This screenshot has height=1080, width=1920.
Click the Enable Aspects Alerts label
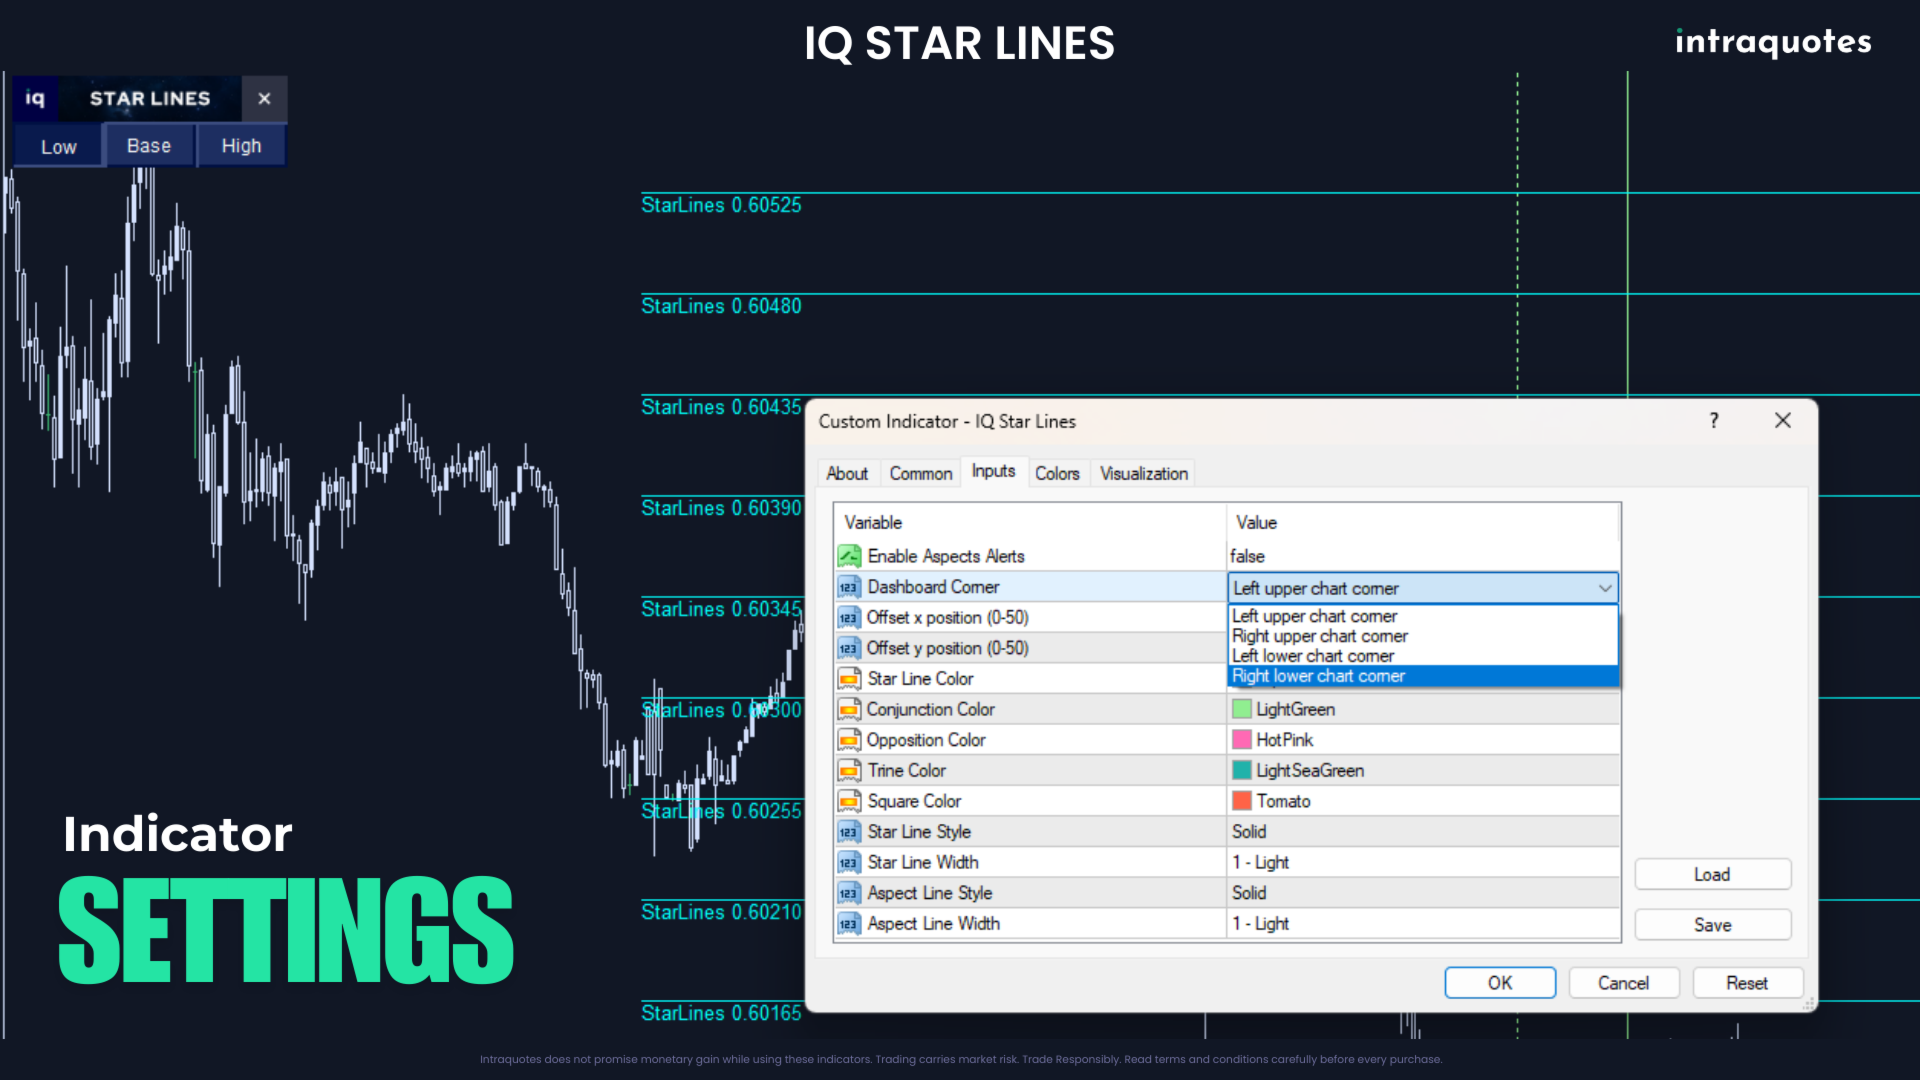click(x=946, y=556)
